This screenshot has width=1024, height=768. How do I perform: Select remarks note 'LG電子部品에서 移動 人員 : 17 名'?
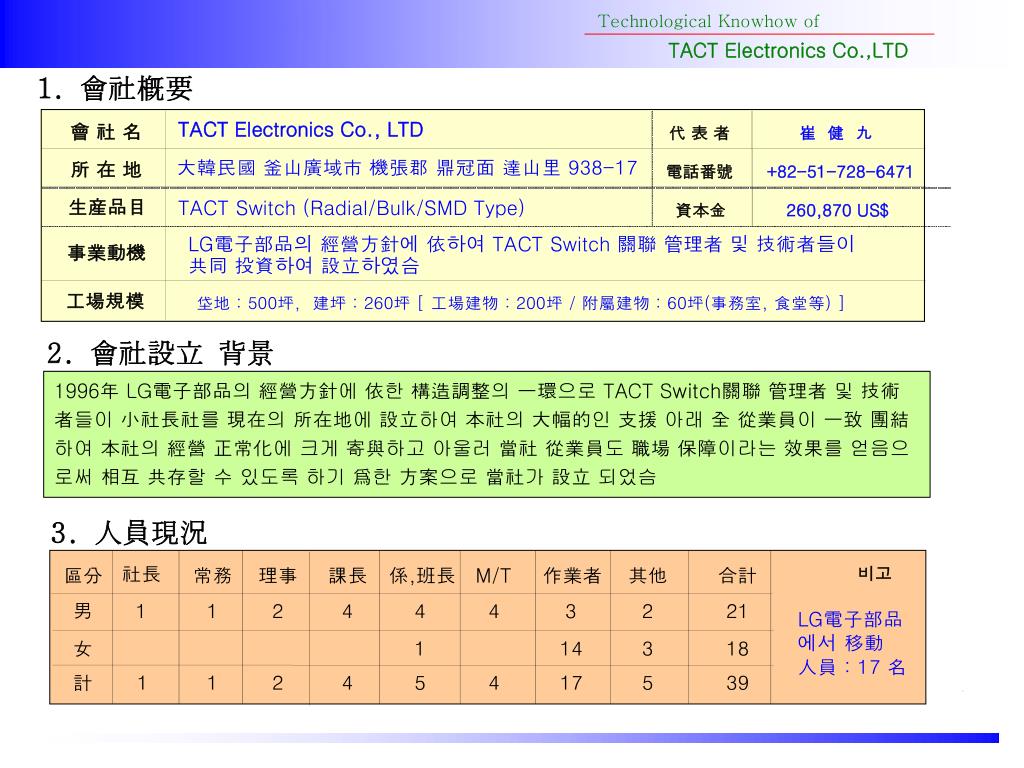(851, 643)
